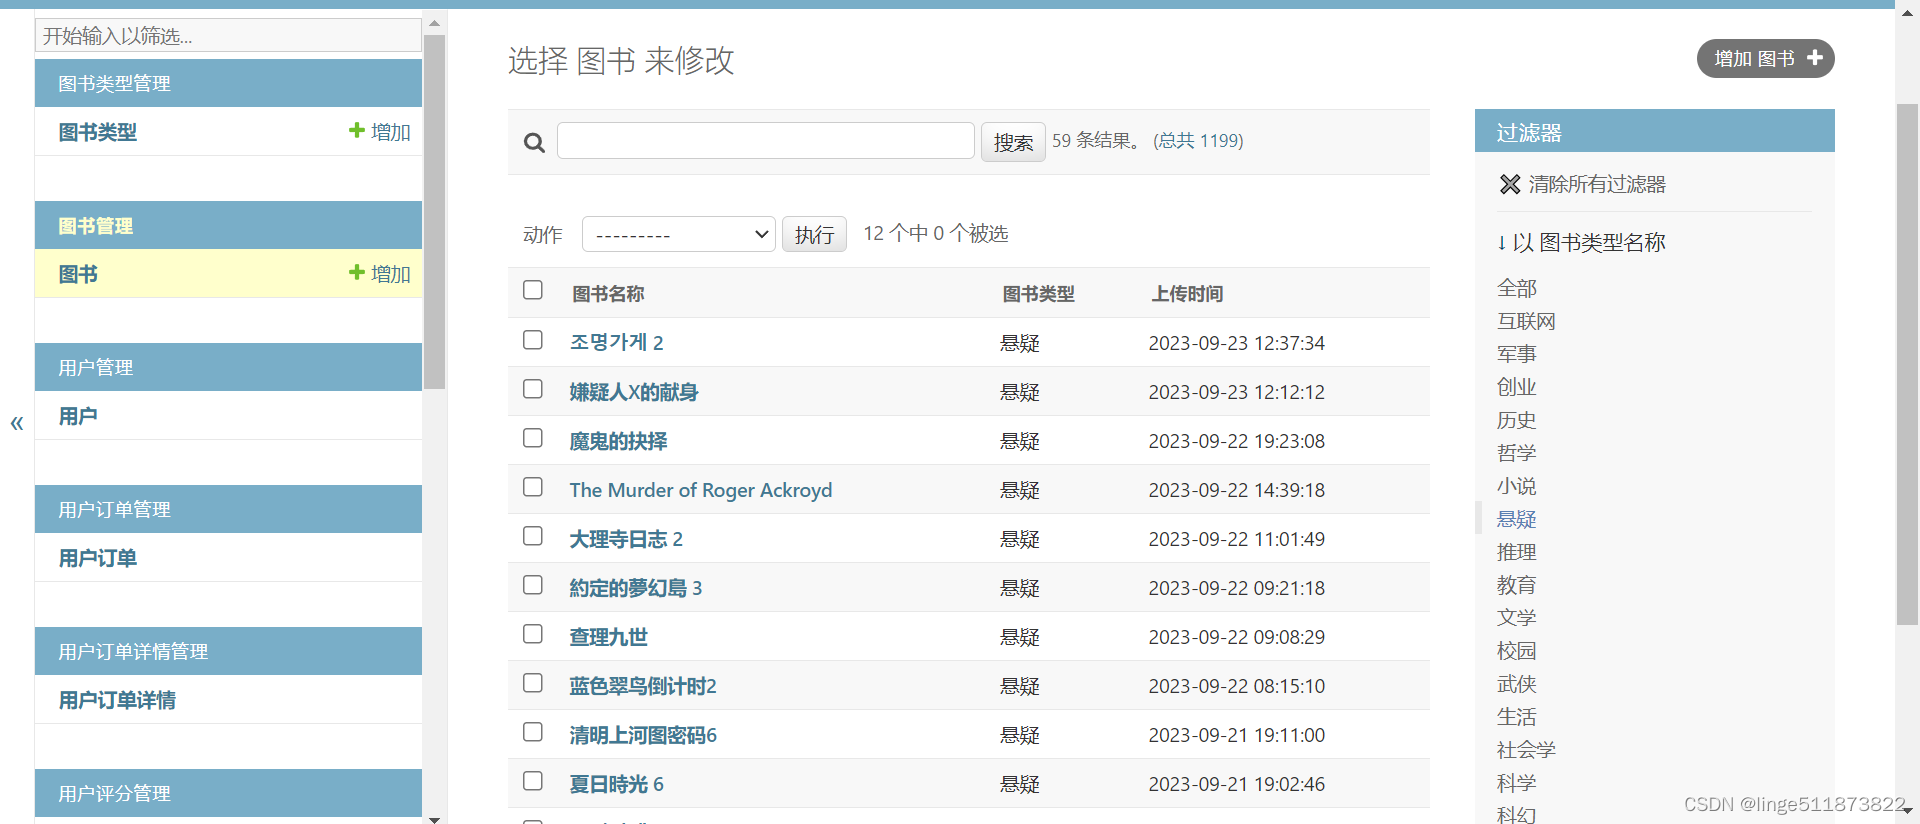Check the box for 魔鬼的抉择
Viewport: 1920px width, 824px height.
[533, 438]
